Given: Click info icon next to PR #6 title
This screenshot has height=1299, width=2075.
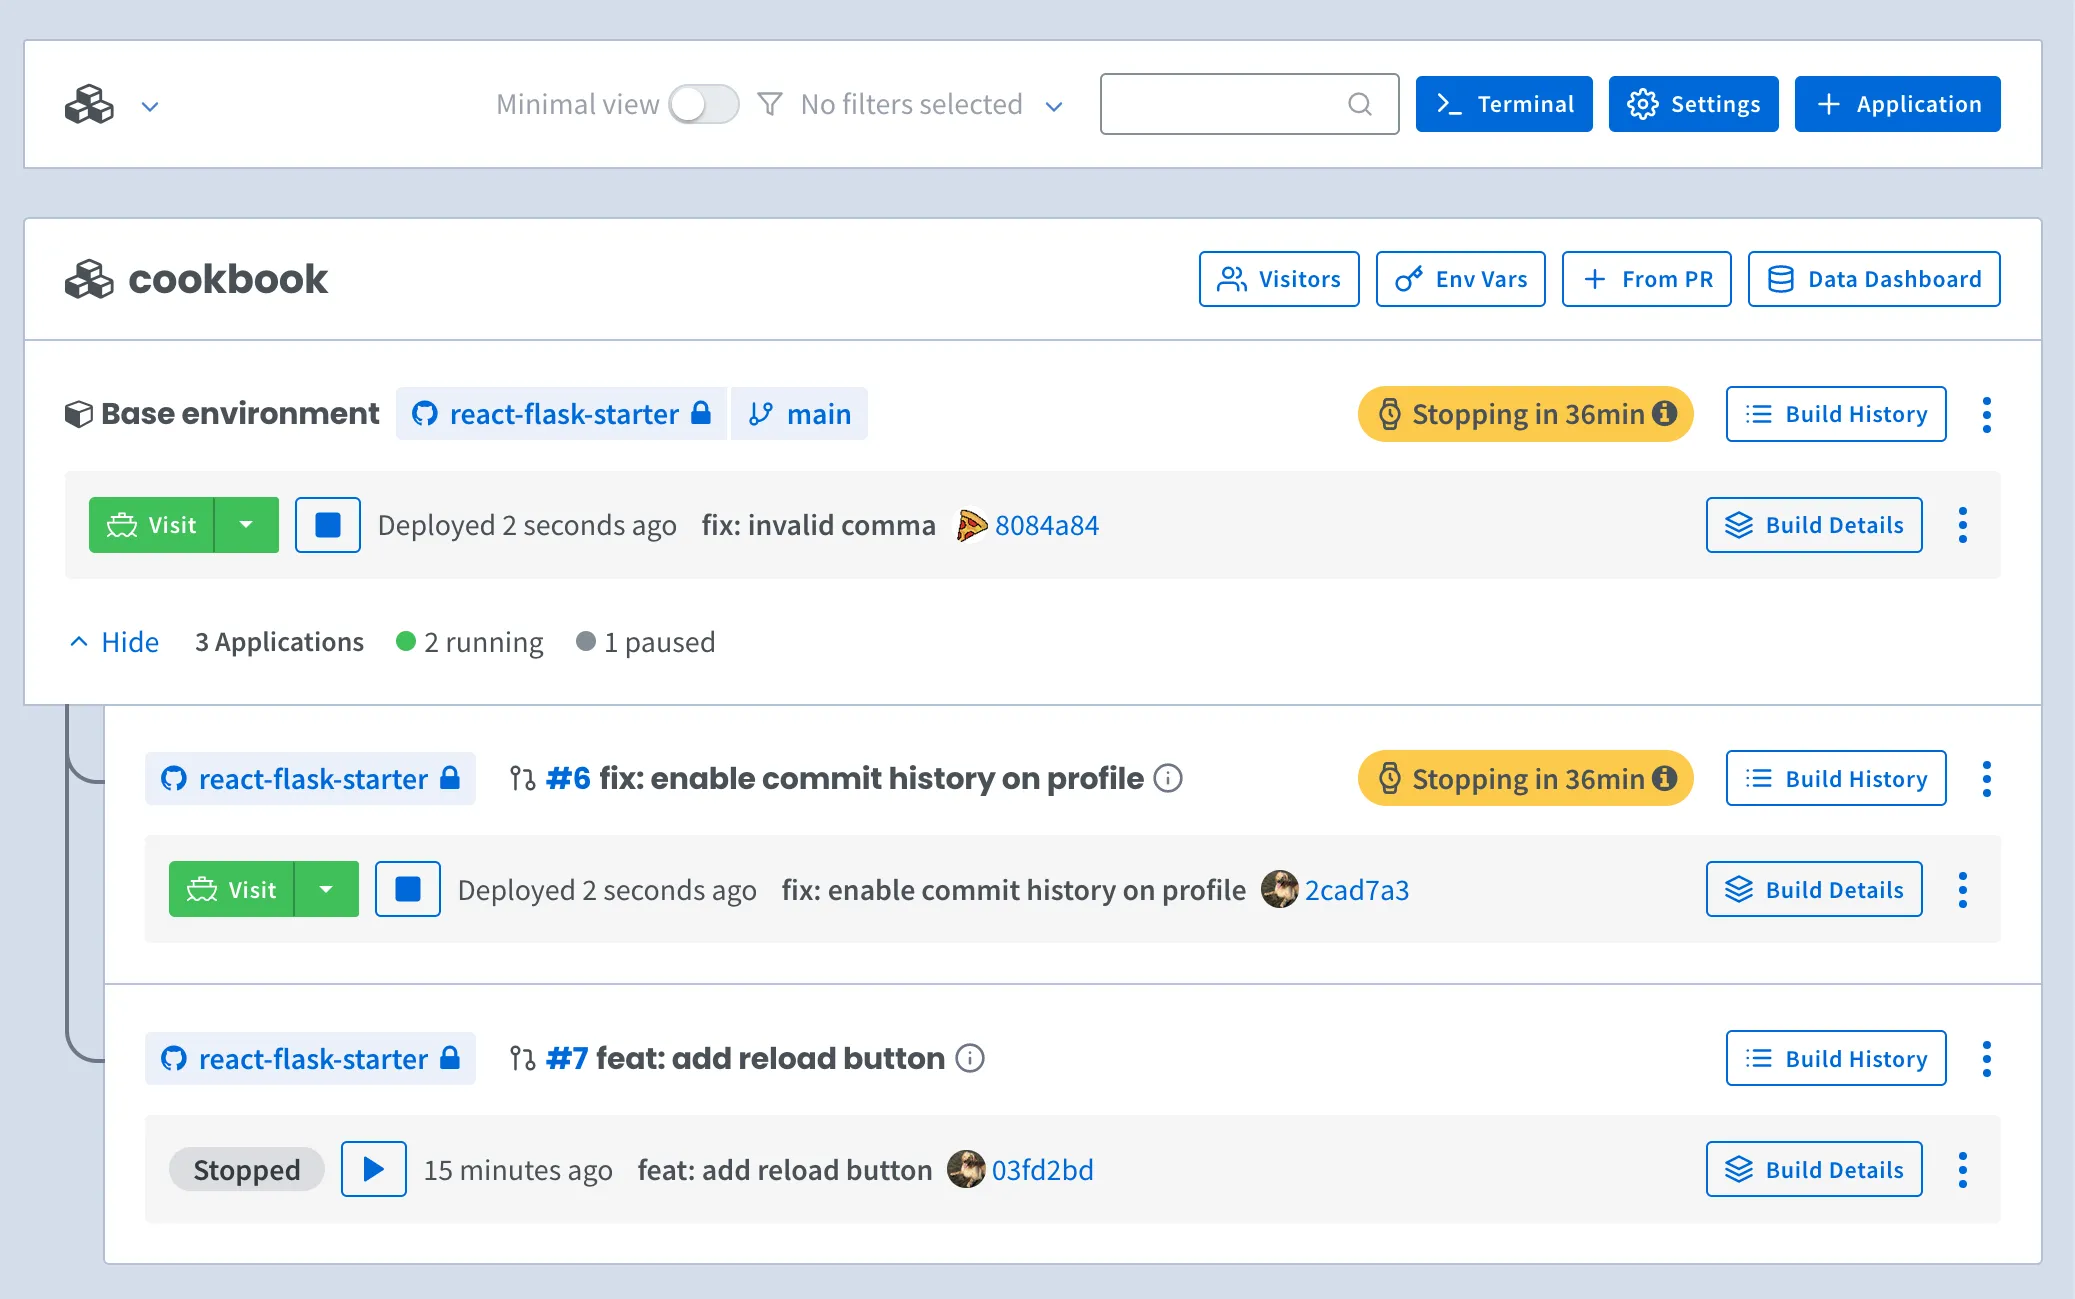Looking at the screenshot, I should [x=1168, y=778].
